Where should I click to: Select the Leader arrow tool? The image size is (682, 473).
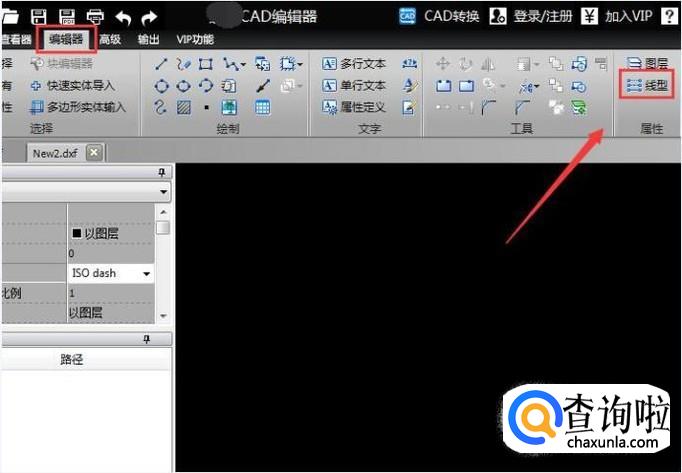pos(263,86)
